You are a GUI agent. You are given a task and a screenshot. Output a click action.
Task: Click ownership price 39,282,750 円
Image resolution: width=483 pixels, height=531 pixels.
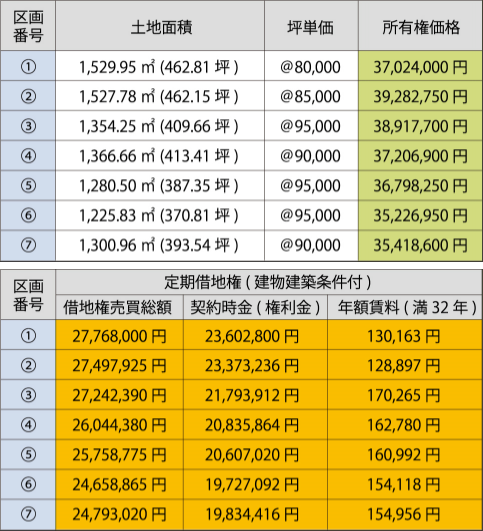pos(420,96)
